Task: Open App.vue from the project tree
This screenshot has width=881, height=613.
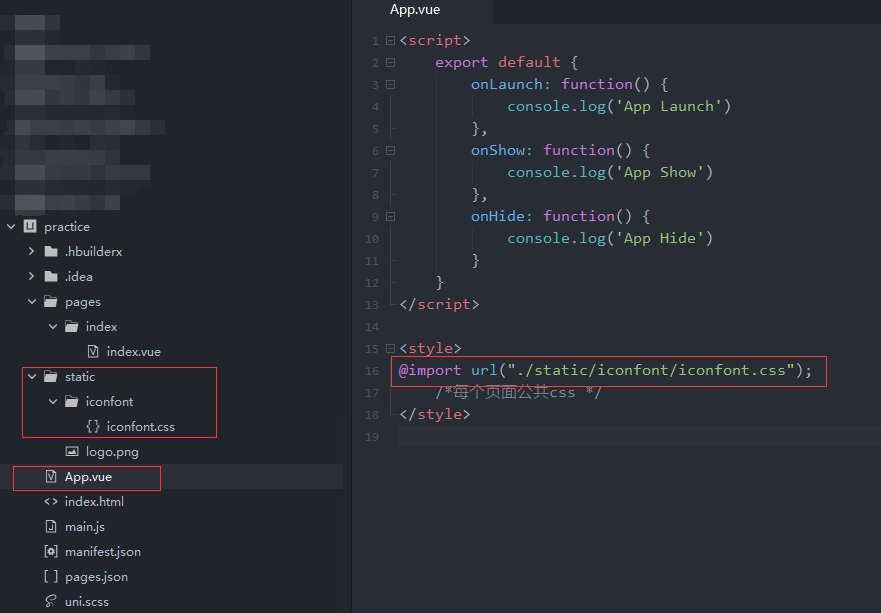Action: (88, 476)
